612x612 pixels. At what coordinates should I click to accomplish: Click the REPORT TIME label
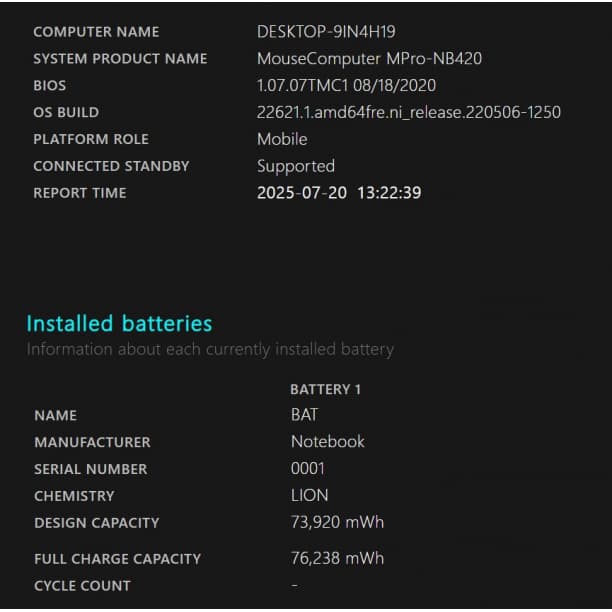coord(80,193)
